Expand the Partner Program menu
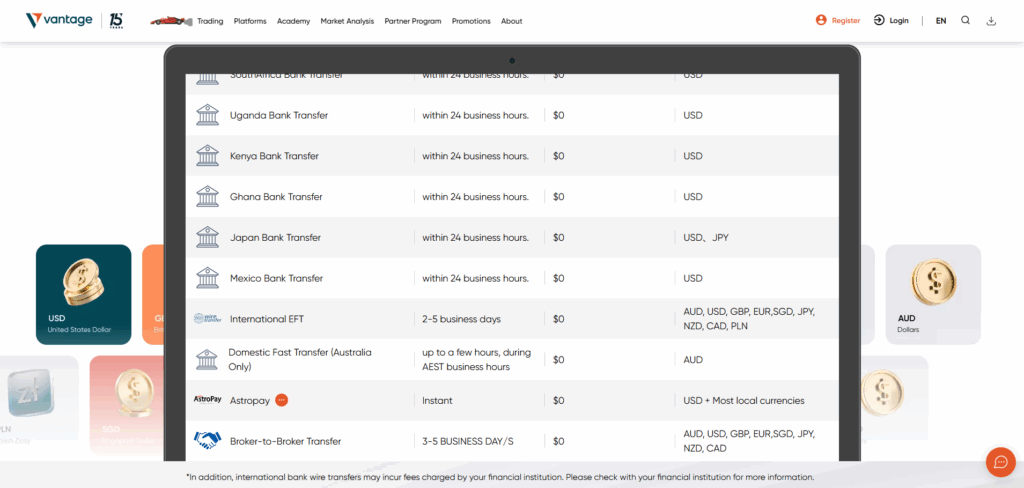This screenshot has height=488, width=1024. click(413, 21)
